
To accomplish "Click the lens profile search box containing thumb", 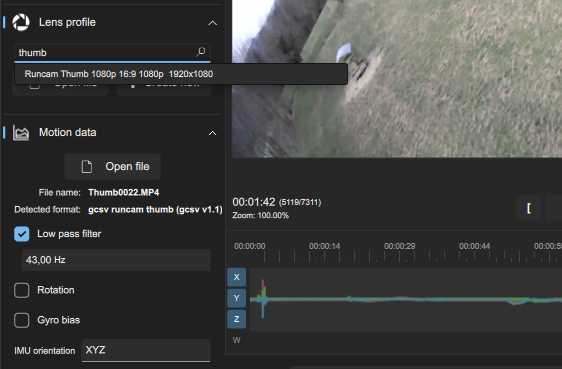I will click(112, 53).
